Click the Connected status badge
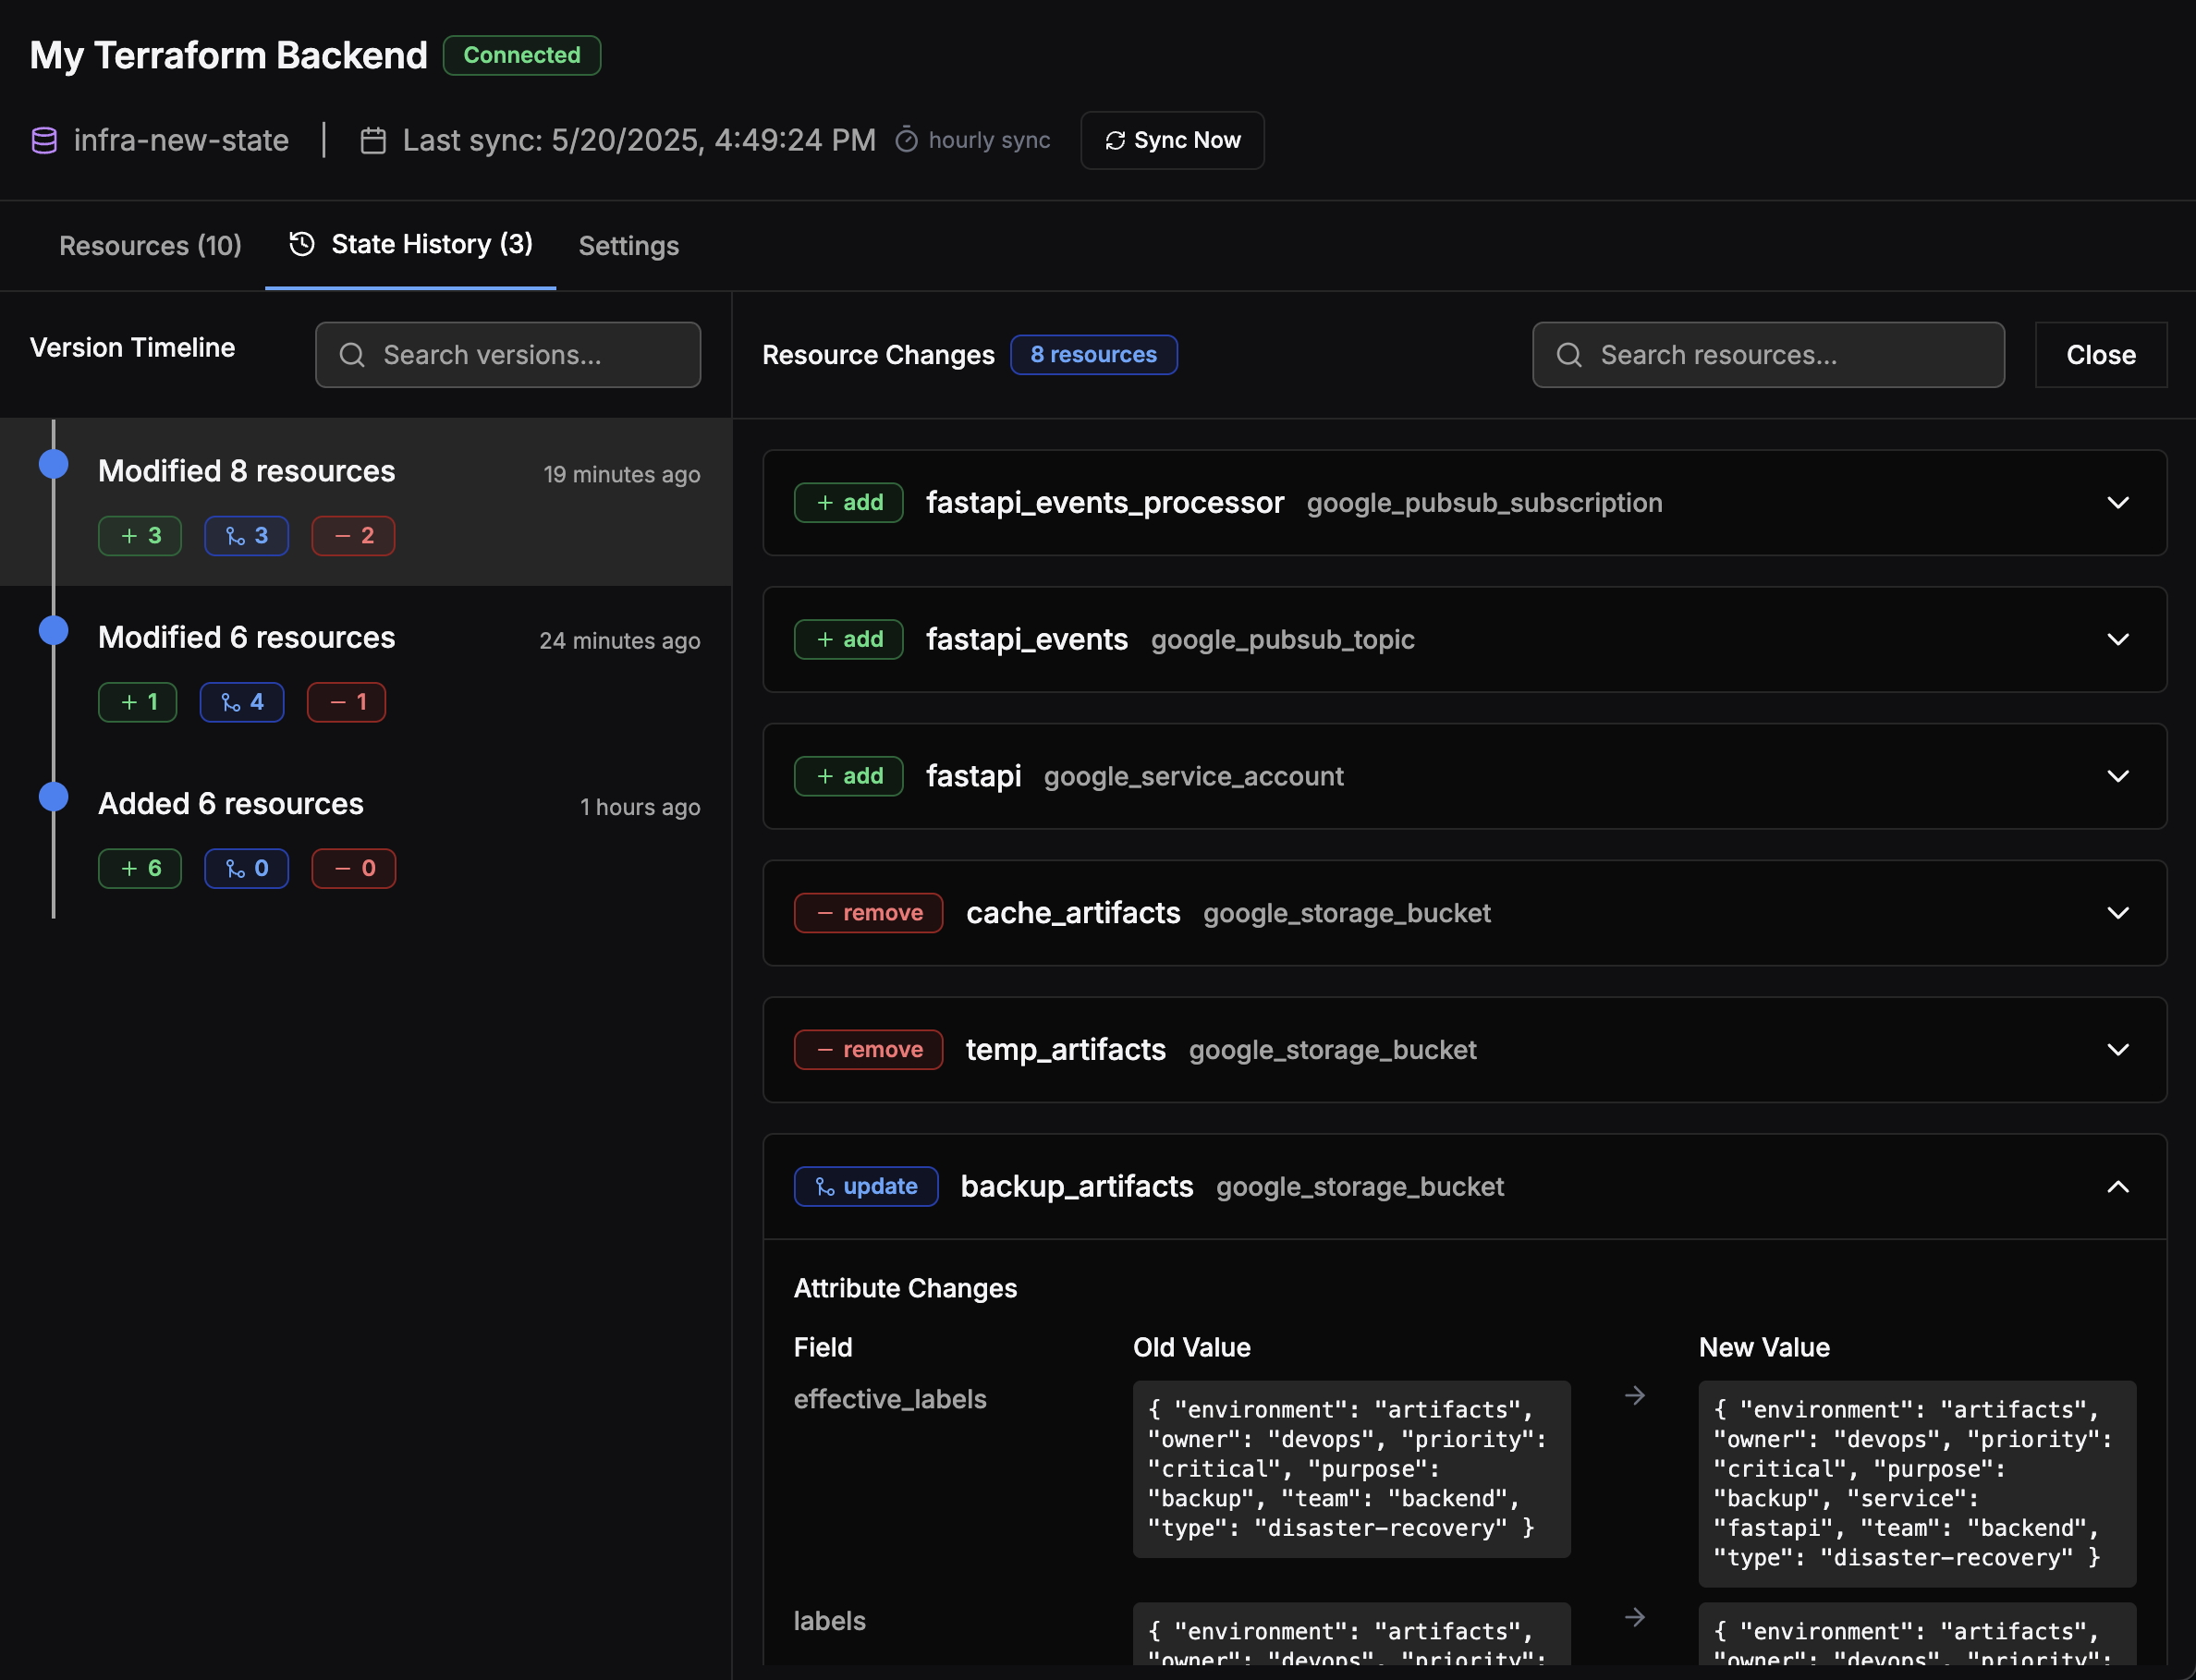Image resolution: width=2196 pixels, height=1680 pixels. click(521, 56)
